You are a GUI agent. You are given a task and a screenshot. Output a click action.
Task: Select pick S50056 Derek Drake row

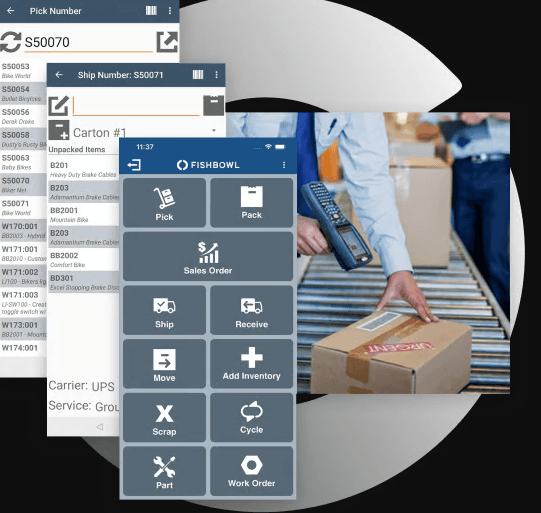coord(23,116)
